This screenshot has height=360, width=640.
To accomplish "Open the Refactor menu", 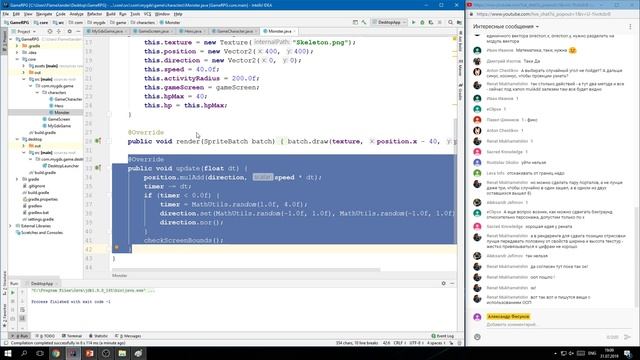I will pos(95,14).
